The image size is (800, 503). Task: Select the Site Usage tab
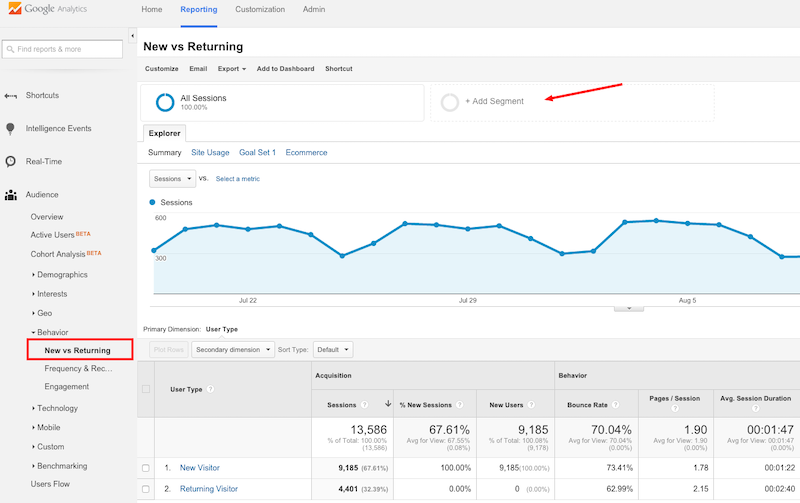210,153
